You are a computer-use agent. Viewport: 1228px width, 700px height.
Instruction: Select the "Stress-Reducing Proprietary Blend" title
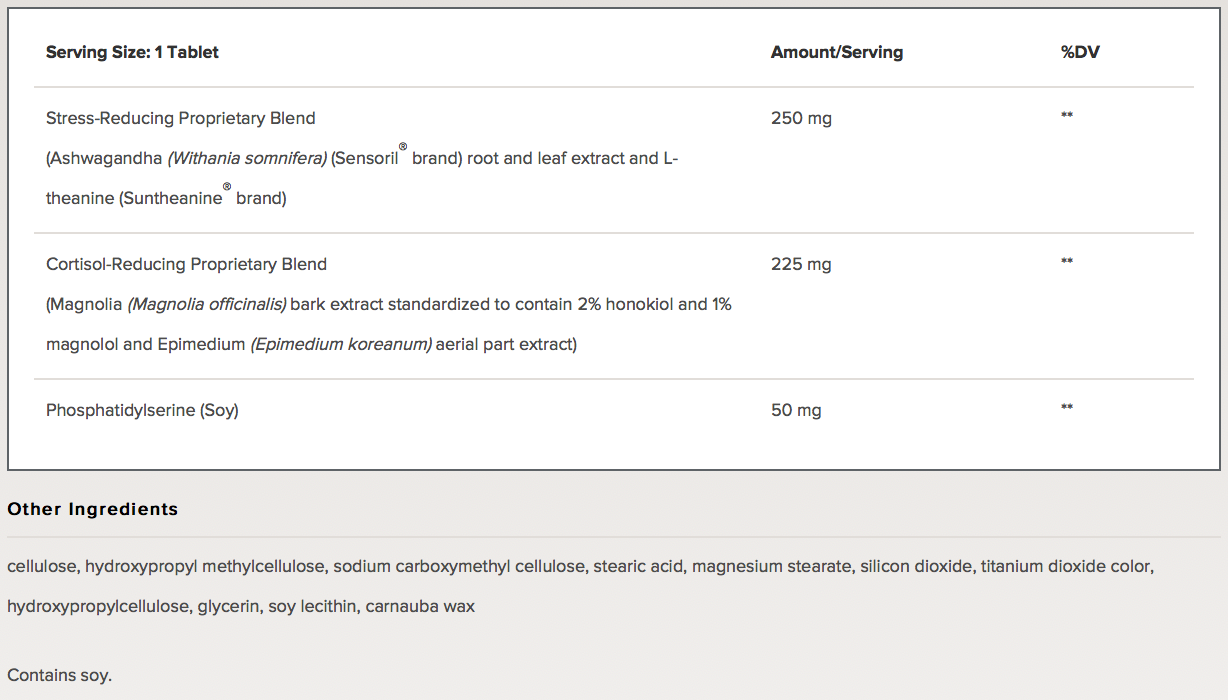tap(180, 118)
